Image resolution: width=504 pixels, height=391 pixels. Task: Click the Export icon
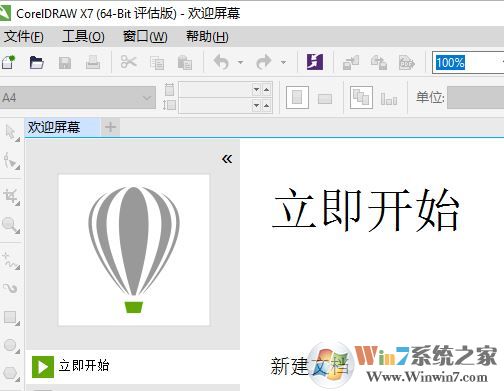(x=379, y=62)
